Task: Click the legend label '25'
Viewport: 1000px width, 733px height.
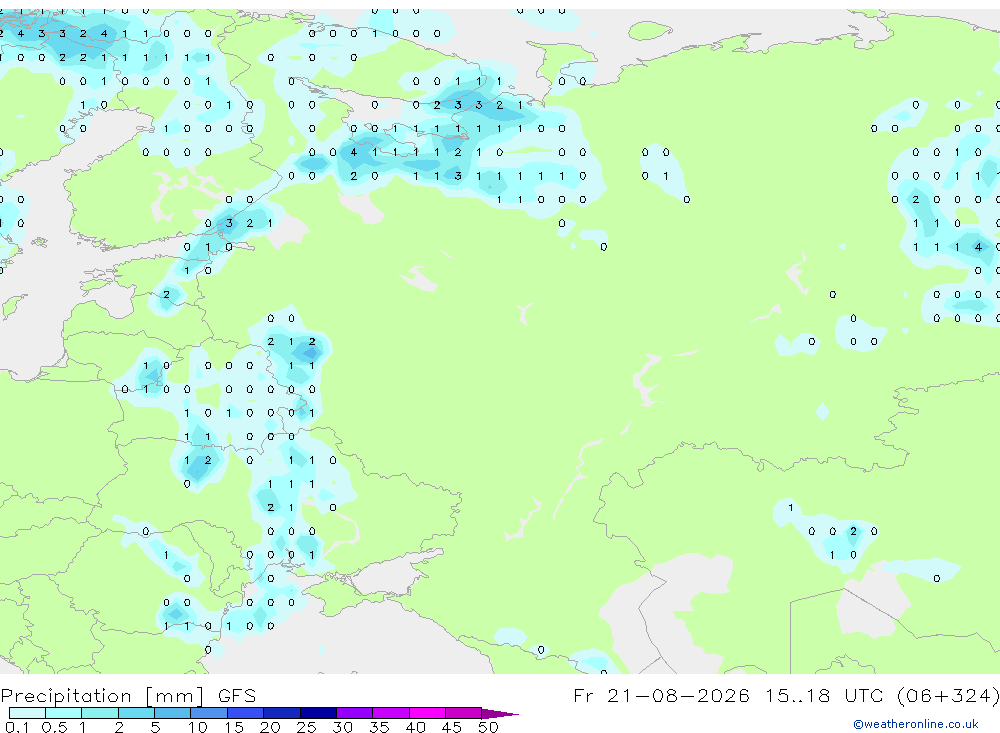Action: (x=306, y=727)
